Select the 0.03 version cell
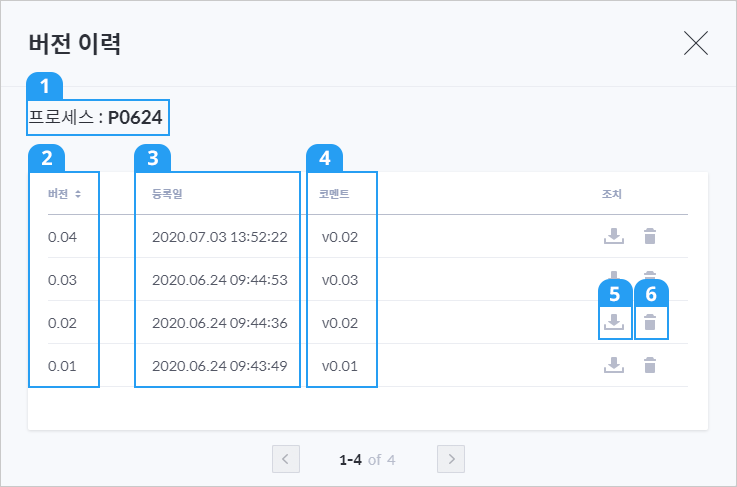 click(63, 280)
